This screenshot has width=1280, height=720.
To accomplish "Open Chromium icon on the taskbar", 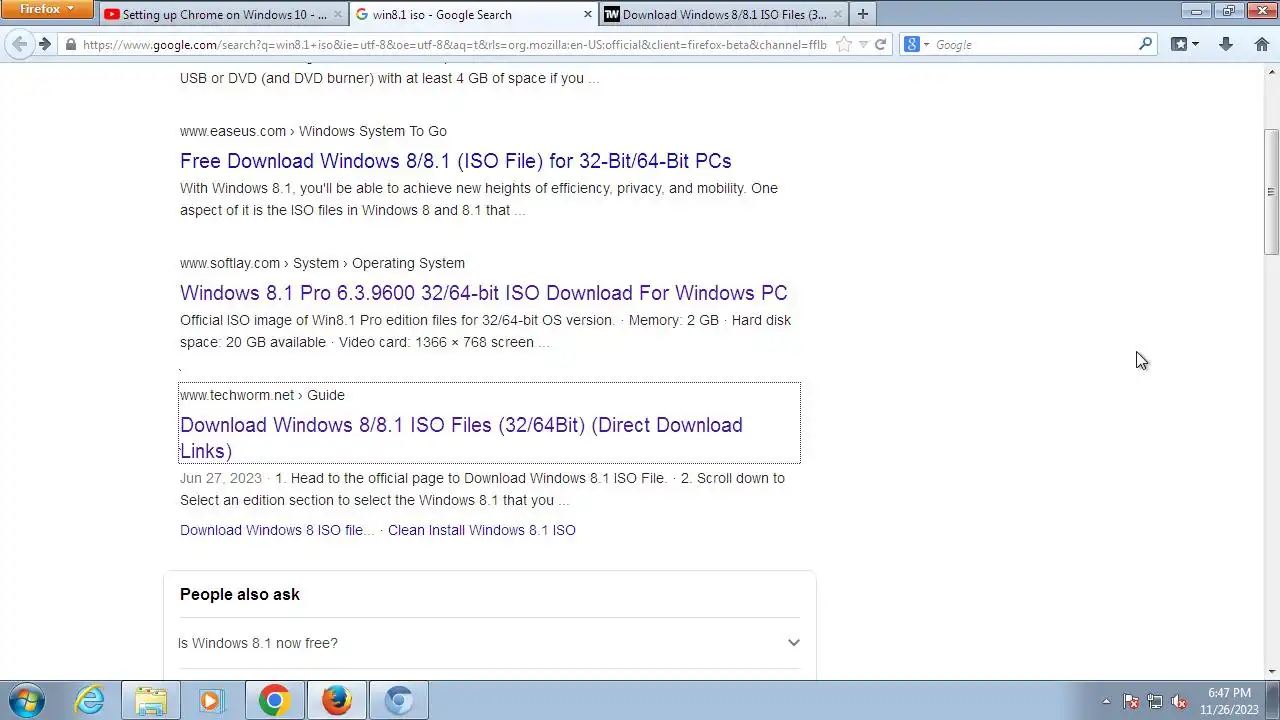I will tap(398, 700).
